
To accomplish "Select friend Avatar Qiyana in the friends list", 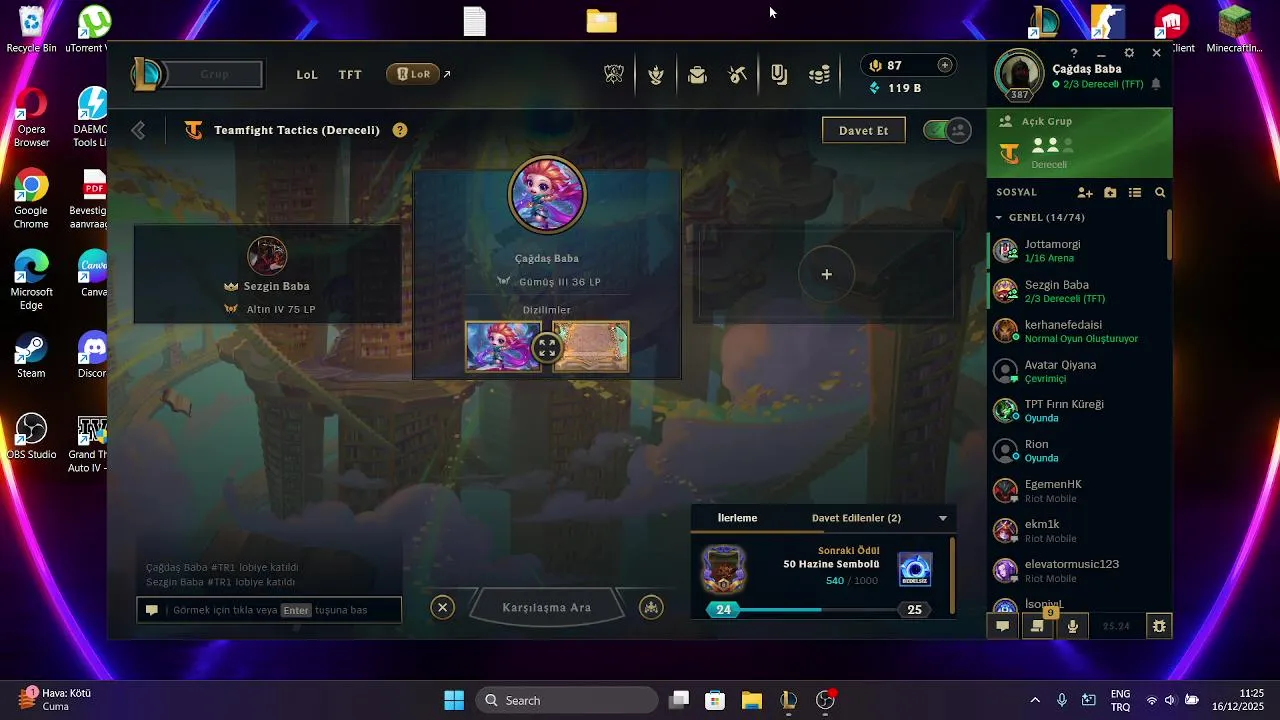I will point(1078,371).
